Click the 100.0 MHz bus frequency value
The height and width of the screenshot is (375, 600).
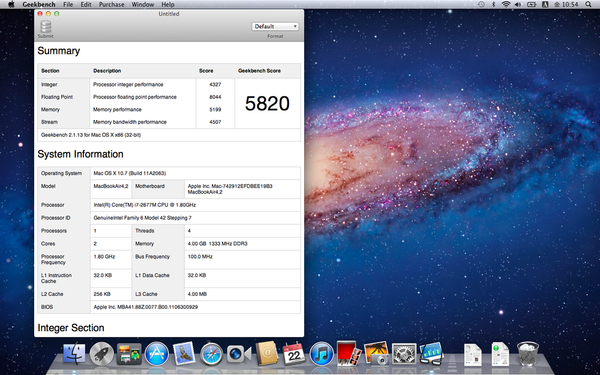tap(200, 257)
